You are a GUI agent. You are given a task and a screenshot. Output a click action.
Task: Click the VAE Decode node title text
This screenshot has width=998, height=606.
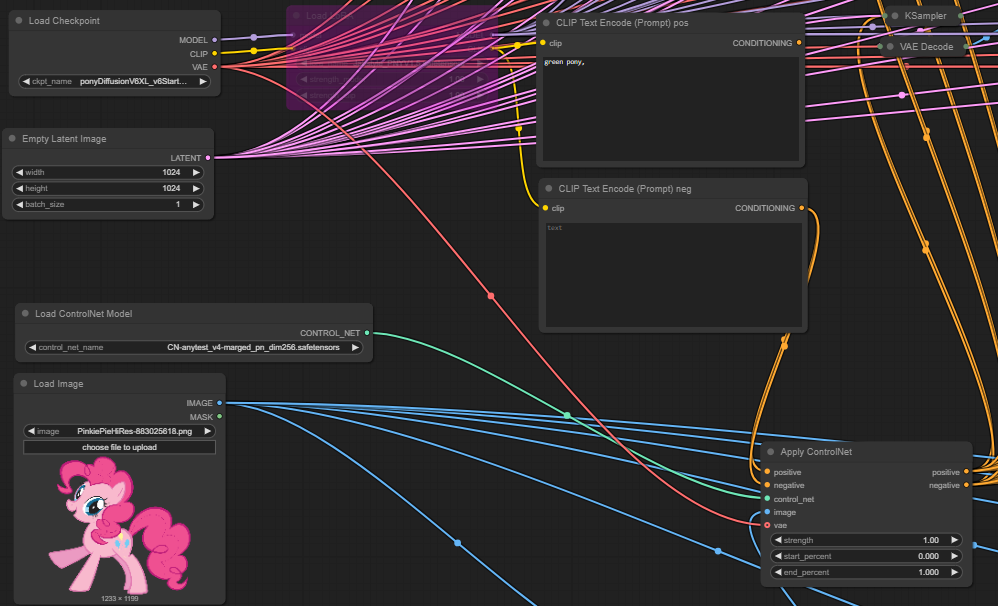926,46
